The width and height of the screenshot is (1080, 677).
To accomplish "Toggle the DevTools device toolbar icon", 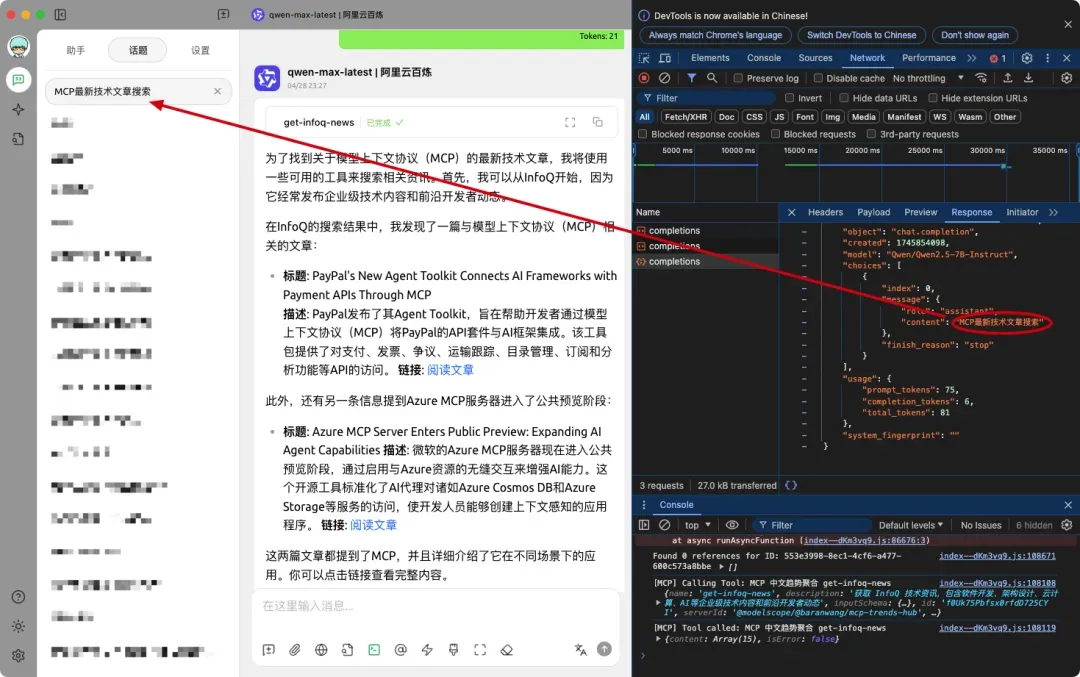I will 665,59.
